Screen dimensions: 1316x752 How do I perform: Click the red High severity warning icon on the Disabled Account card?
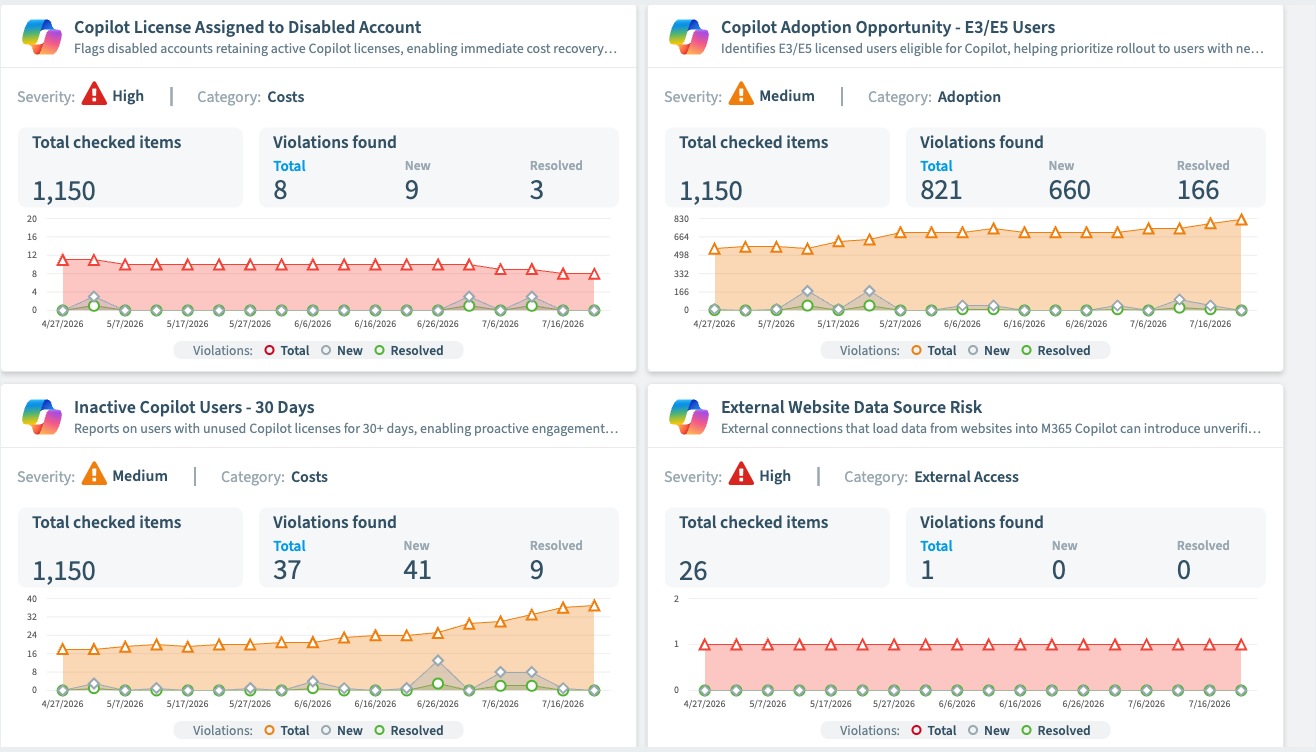(94, 95)
